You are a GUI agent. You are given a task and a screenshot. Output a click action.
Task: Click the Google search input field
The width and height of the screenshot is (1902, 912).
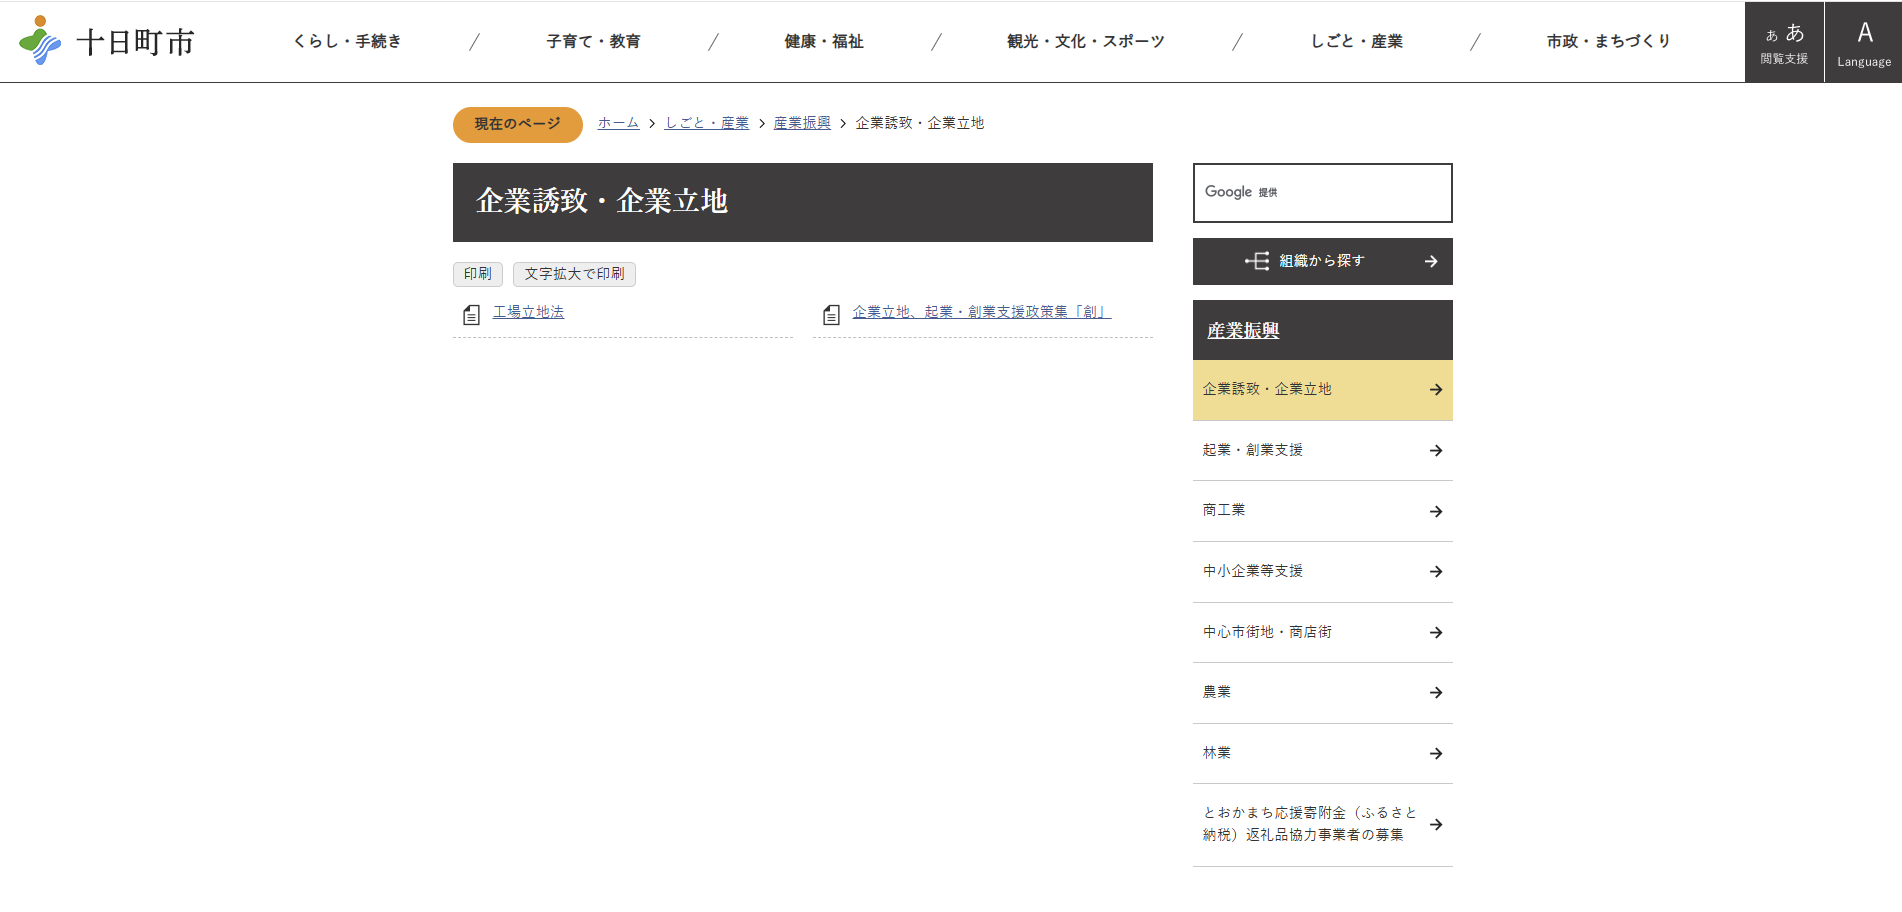[1323, 193]
